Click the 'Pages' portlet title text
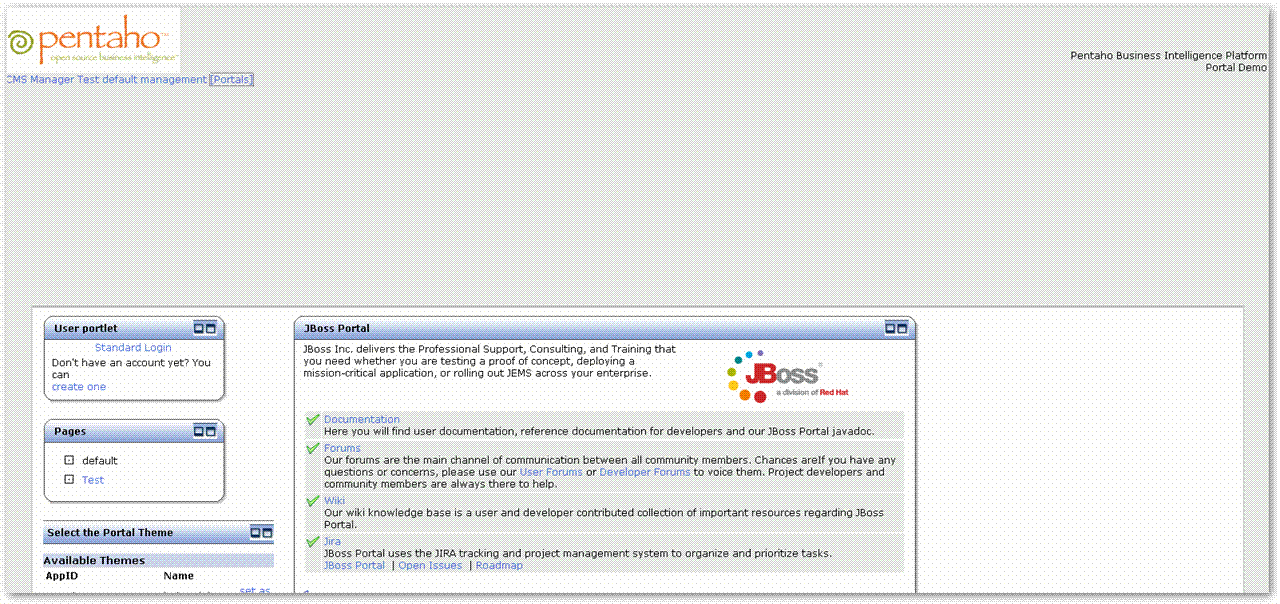 pyautogui.click(x=70, y=432)
